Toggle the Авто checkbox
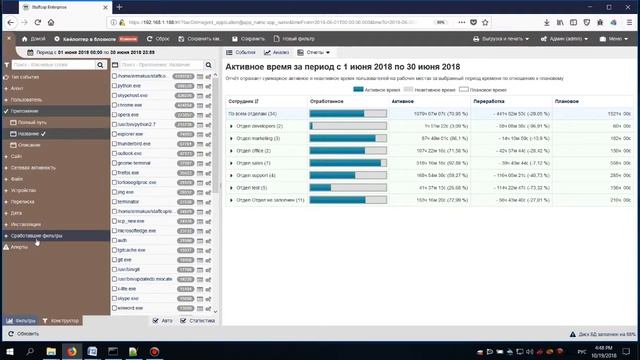 (x=156, y=320)
